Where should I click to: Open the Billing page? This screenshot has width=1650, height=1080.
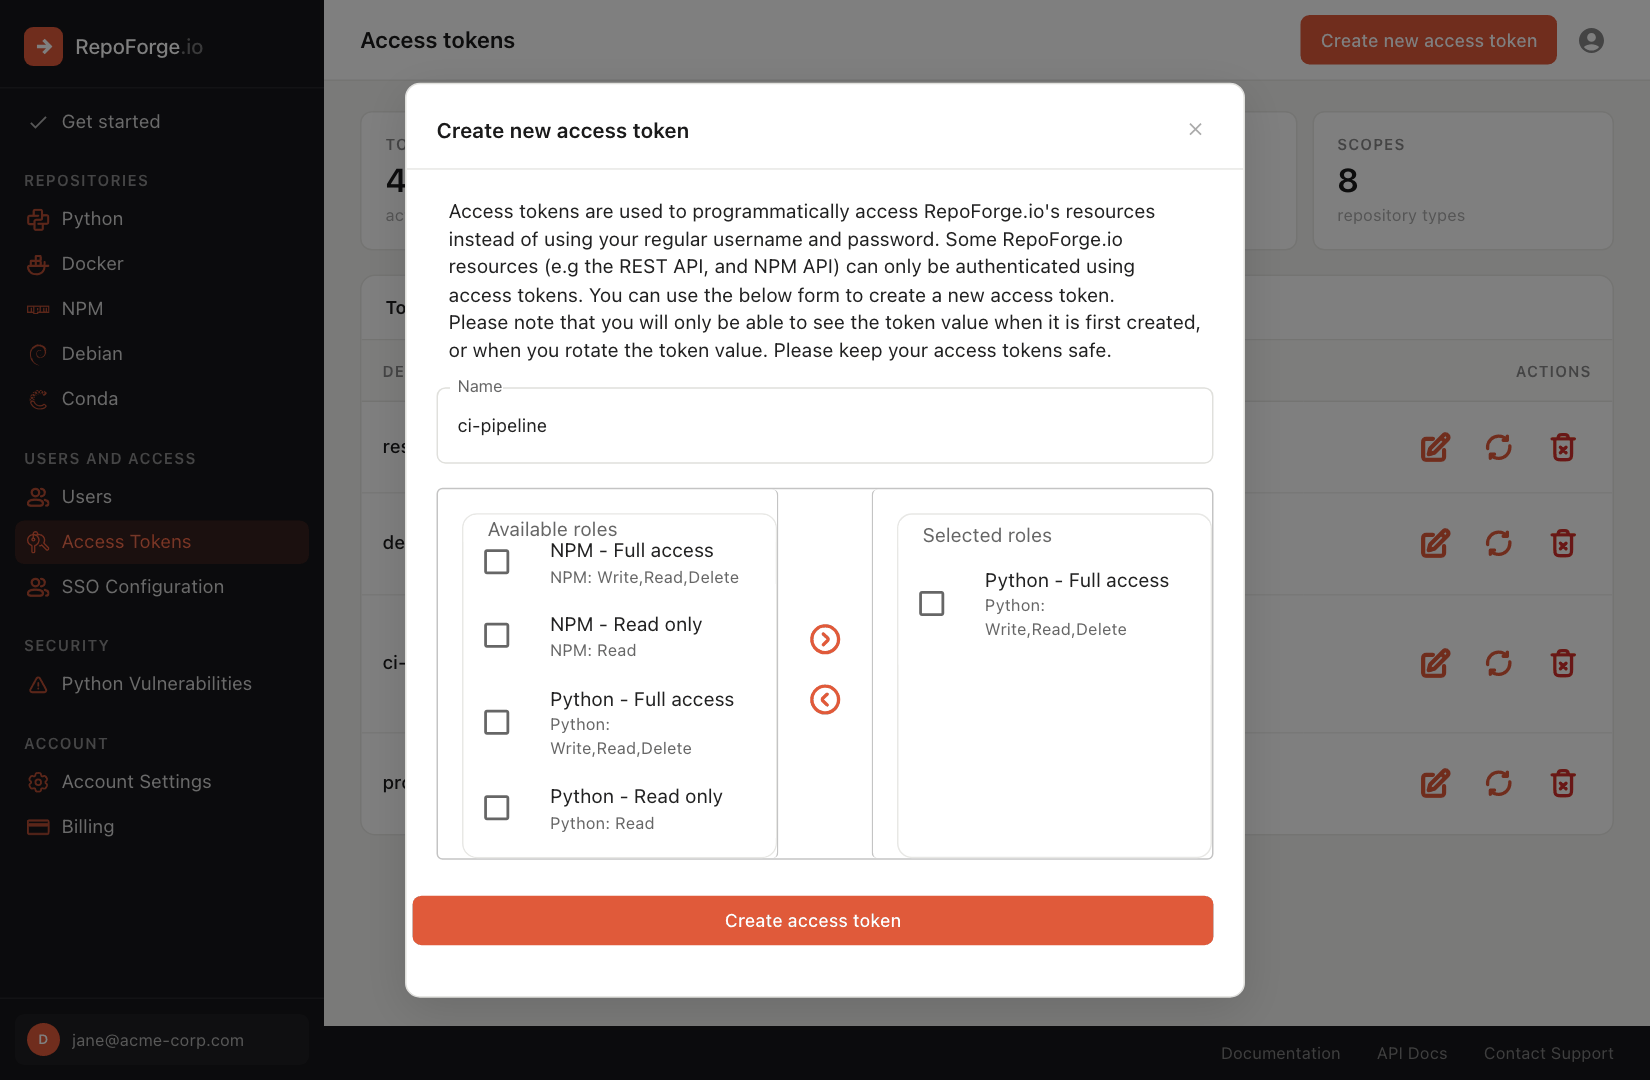[x=162, y=827]
